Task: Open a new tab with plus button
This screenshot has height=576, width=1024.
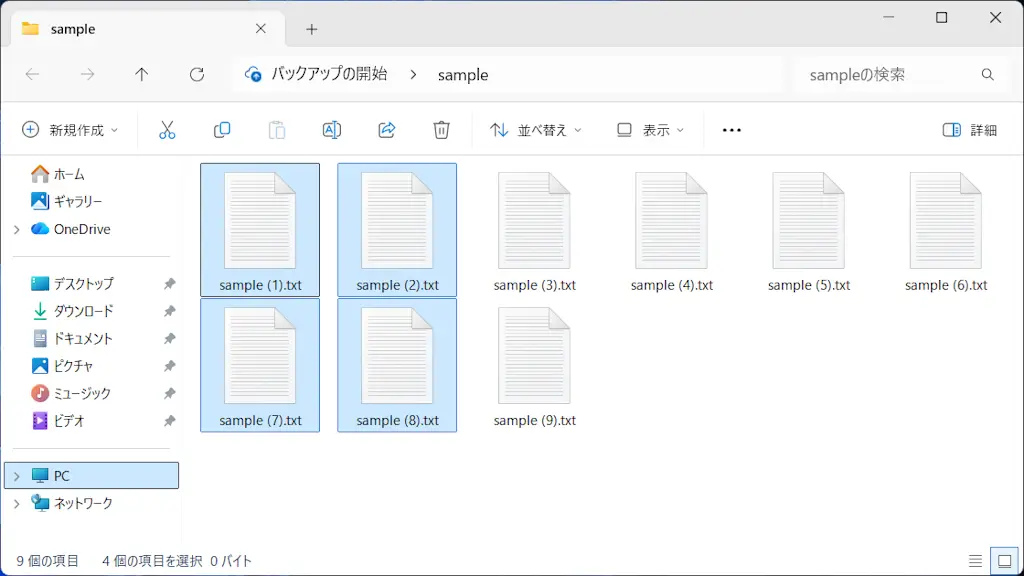Action: pyautogui.click(x=311, y=29)
